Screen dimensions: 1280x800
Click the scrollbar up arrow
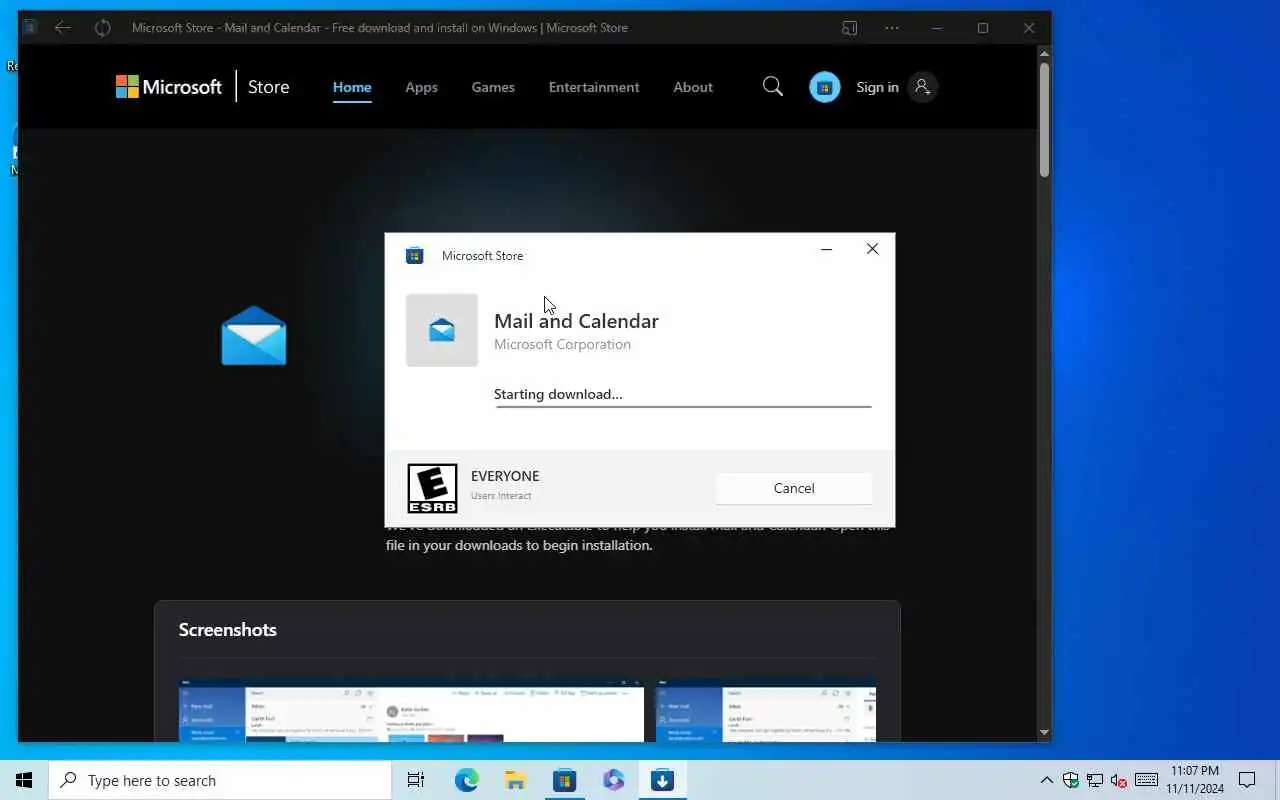tap(1043, 53)
